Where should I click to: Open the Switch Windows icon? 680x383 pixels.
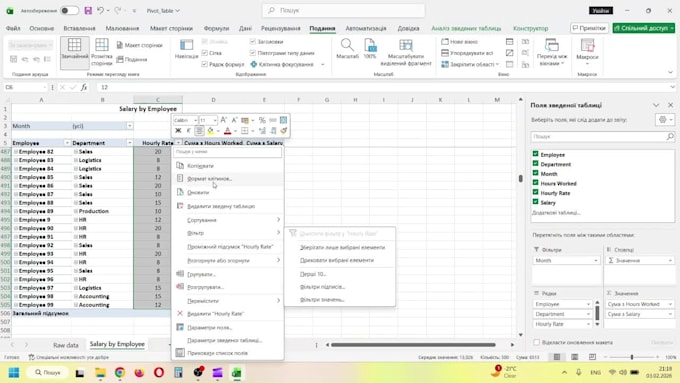(x=552, y=45)
